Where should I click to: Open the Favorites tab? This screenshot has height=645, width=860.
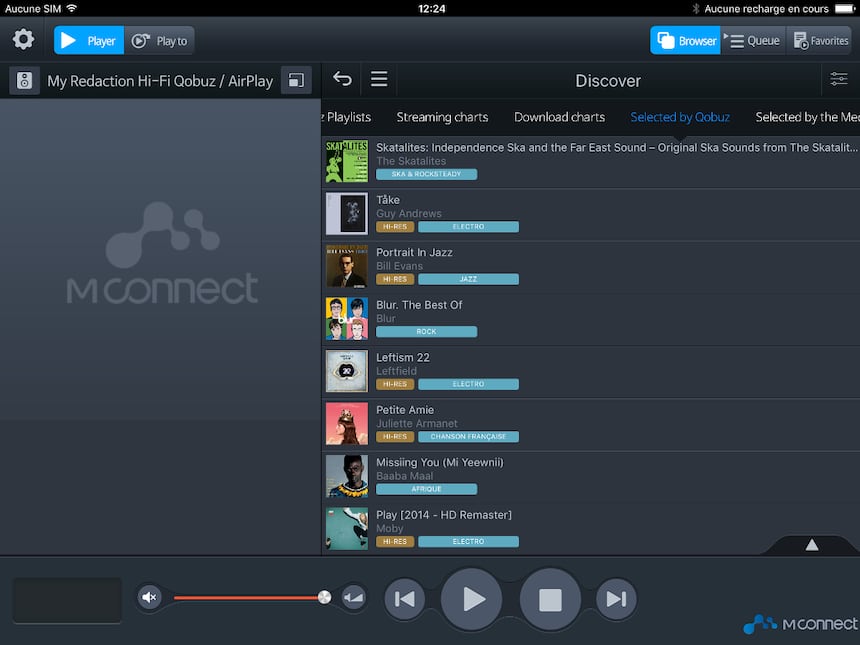coord(819,41)
